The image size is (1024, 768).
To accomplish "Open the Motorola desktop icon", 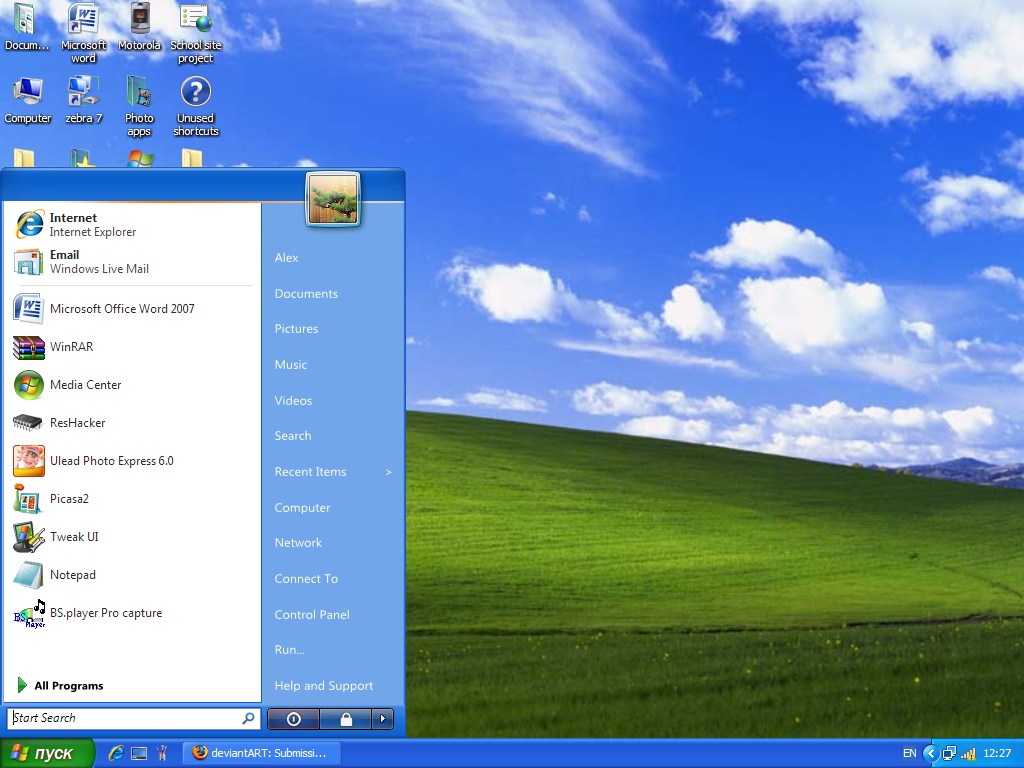I will [x=139, y=26].
